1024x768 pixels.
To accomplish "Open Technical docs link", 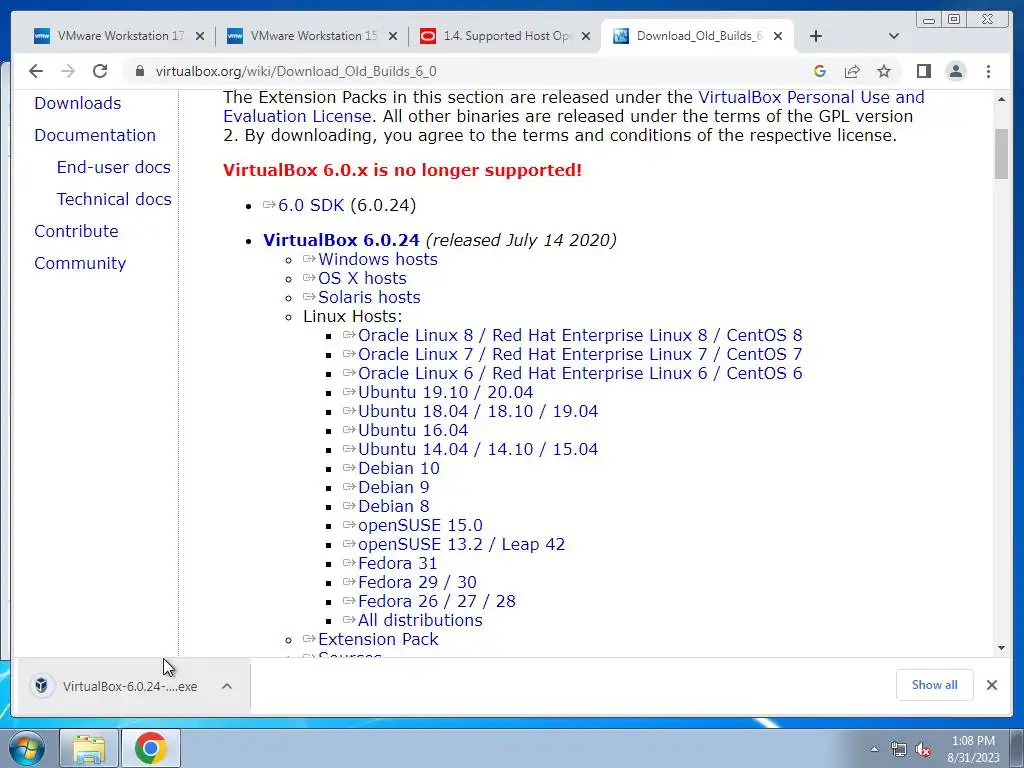I will (114, 199).
